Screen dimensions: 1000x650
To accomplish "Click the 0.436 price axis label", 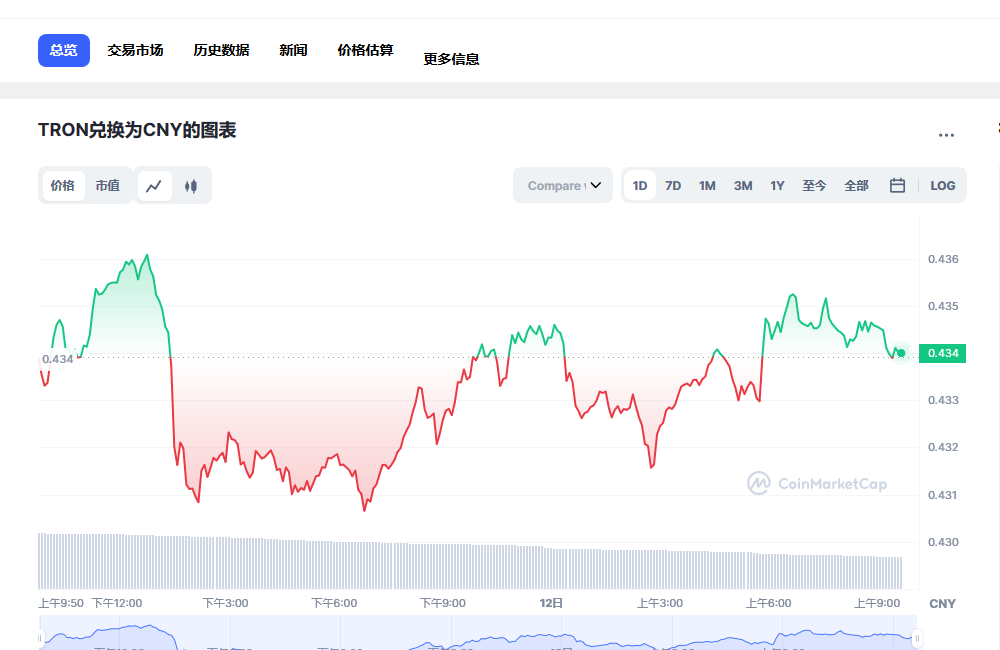I will click(943, 259).
